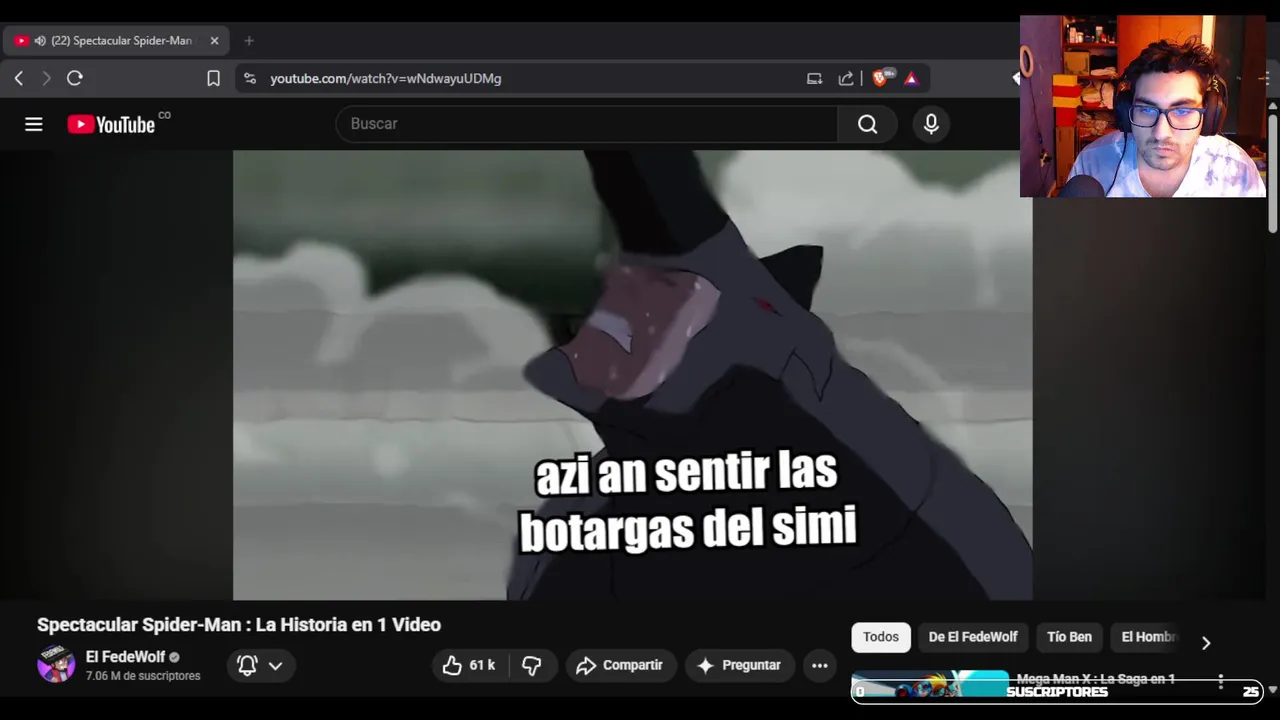Select the De El FedeWolf filter chip
The width and height of the screenshot is (1280, 720).
click(973, 637)
